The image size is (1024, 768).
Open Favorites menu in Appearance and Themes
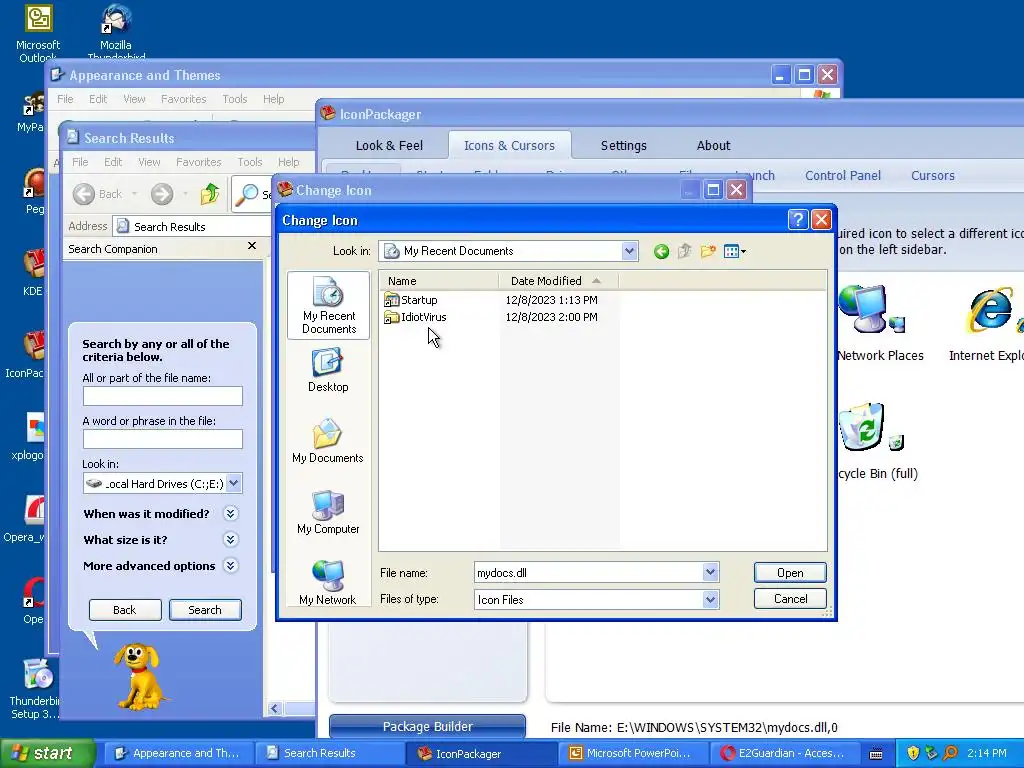184,99
